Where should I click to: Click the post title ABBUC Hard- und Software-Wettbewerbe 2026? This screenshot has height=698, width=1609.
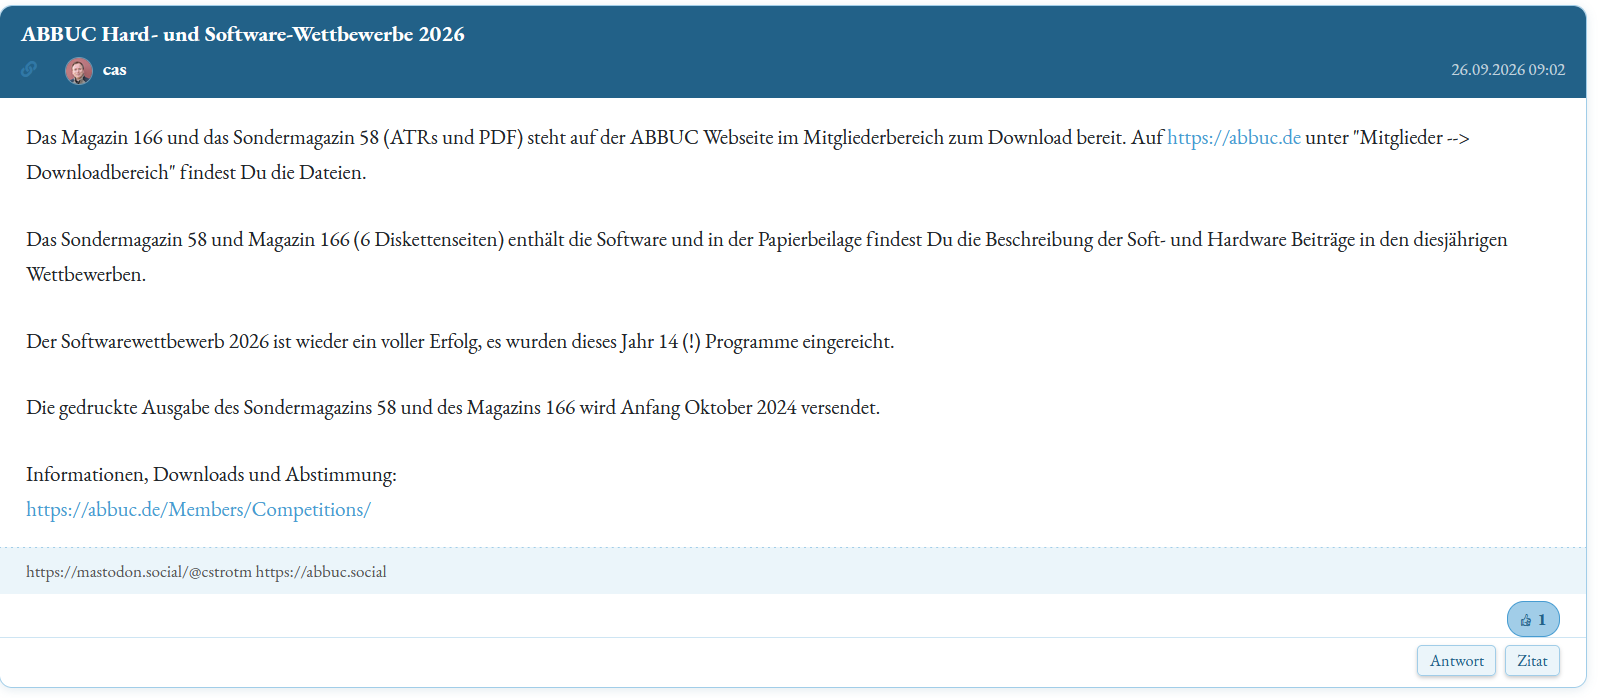click(243, 34)
